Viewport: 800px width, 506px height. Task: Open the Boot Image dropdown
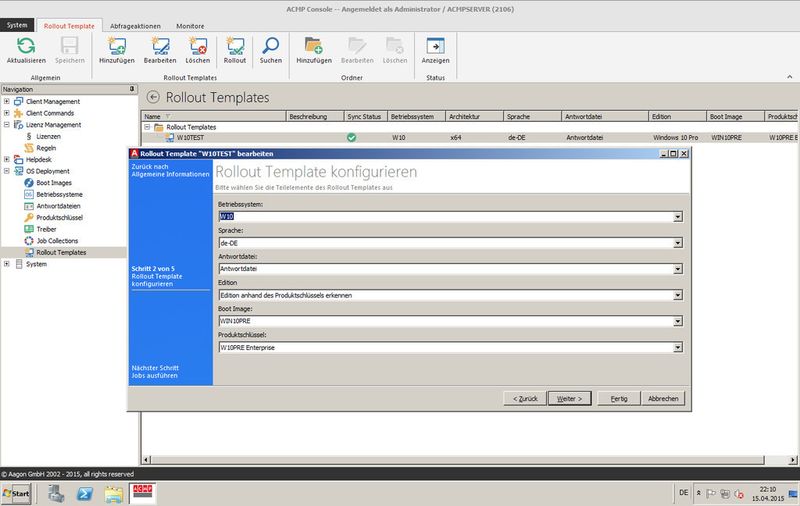click(678, 321)
